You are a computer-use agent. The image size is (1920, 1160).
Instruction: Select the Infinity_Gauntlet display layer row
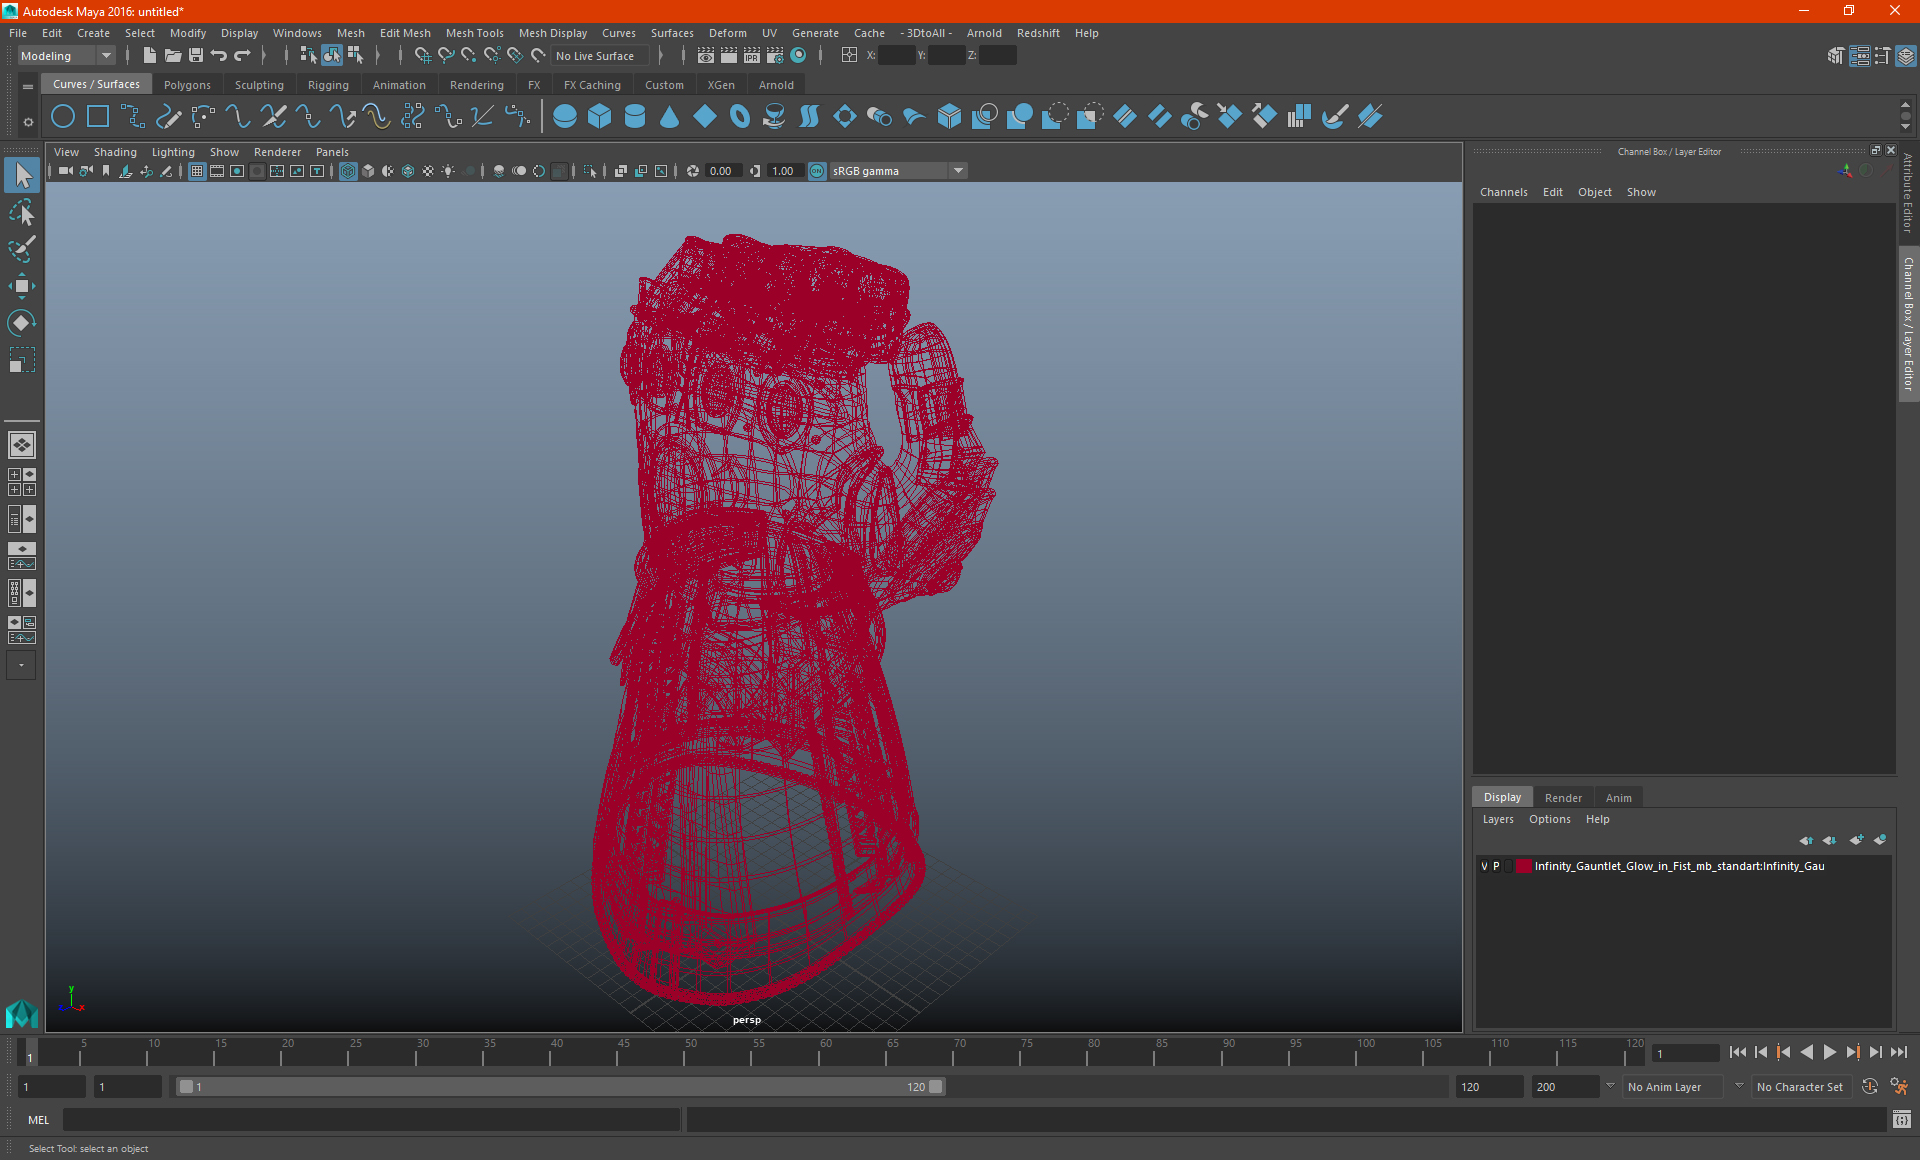click(1684, 867)
